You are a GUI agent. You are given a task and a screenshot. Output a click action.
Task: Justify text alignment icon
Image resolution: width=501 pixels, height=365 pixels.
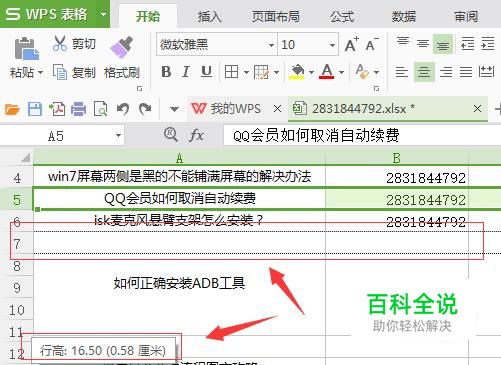click(x=466, y=72)
